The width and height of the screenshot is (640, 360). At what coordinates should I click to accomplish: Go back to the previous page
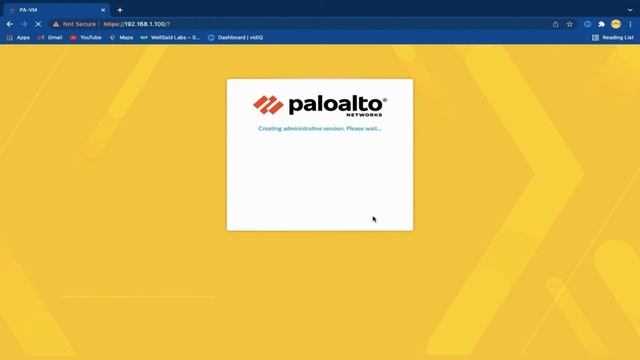tap(9, 24)
